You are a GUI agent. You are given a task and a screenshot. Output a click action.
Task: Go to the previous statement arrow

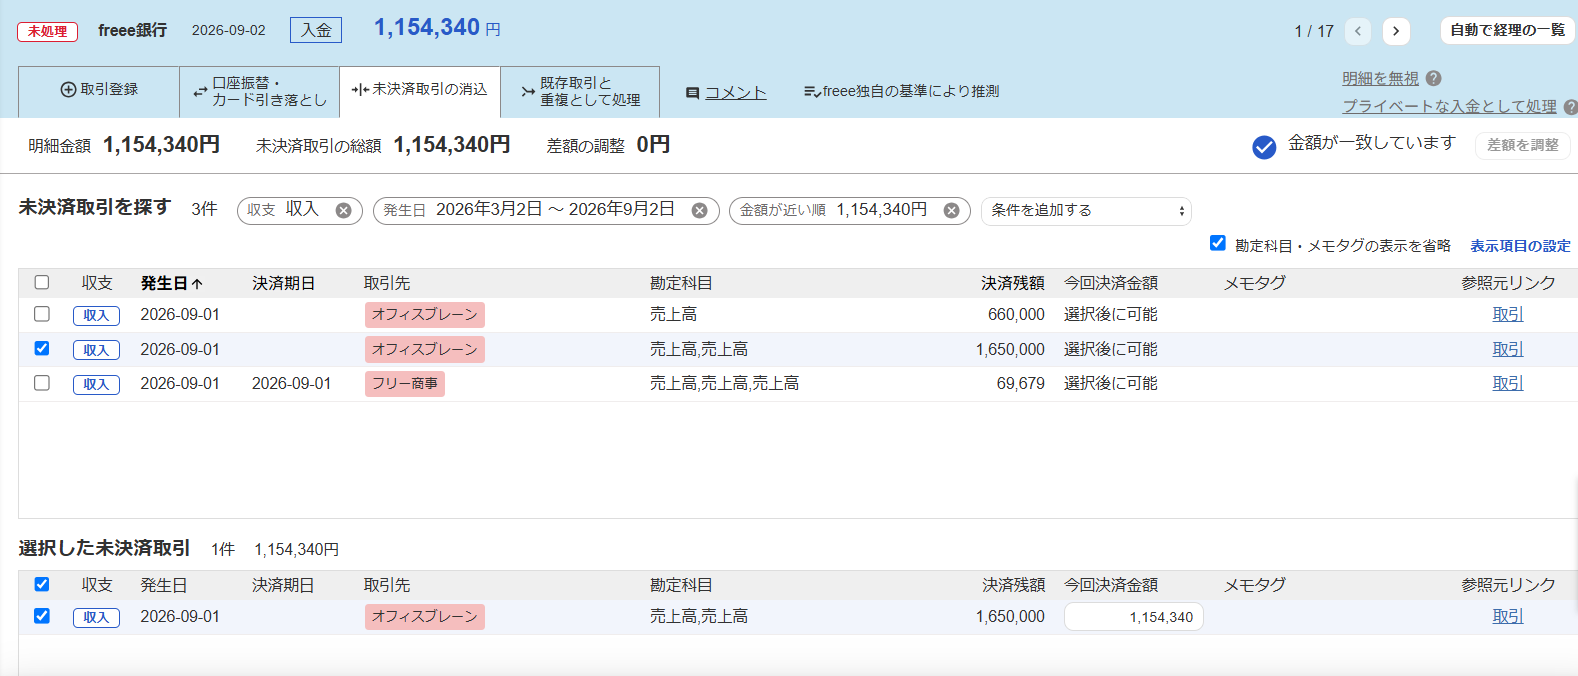[x=1358, y=31]
